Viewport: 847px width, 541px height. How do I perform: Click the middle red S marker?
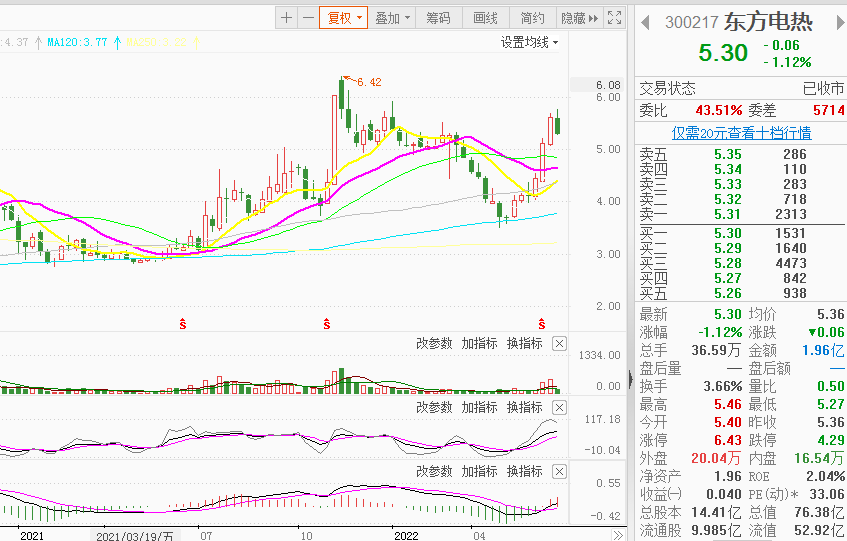(327, 324)
